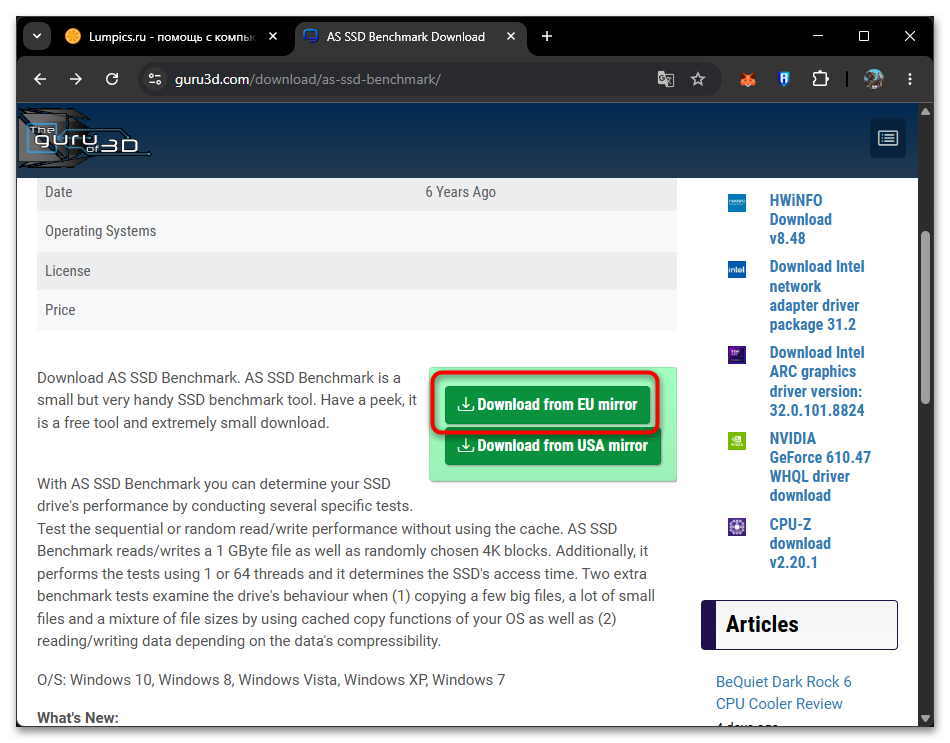950x743 pixels.
Task: Close the AS SSD Benchmark Download tab
Action: 511,36
